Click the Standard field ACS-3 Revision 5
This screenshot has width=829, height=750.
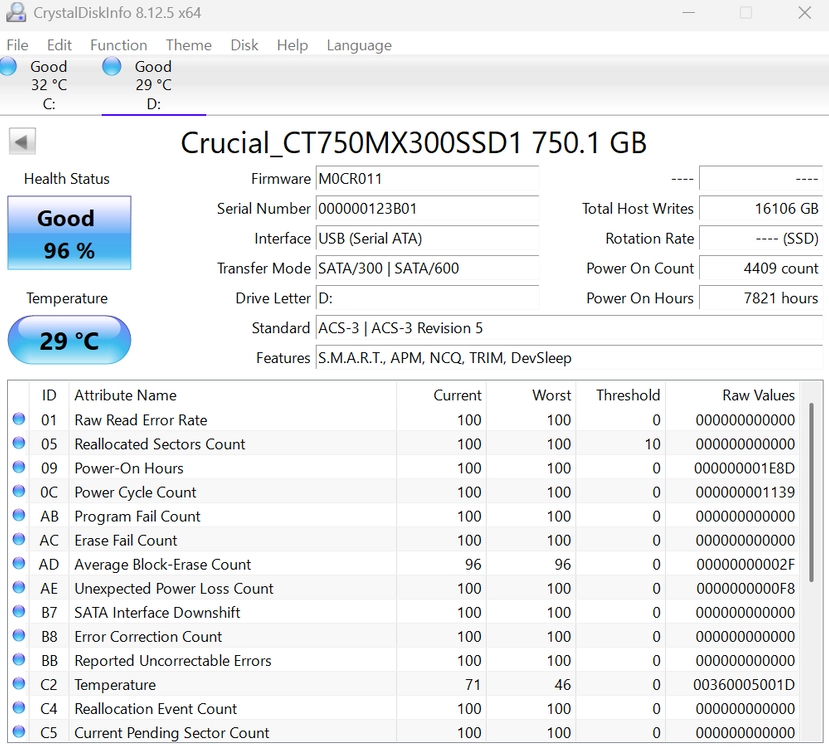[569, 328]
